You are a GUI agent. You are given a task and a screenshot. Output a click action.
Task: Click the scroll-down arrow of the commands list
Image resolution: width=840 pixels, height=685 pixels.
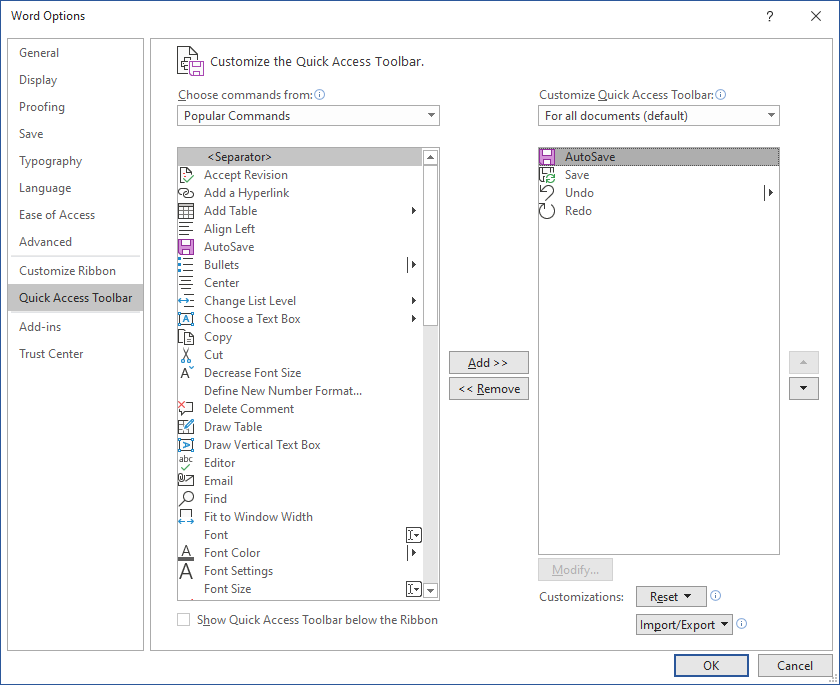pyautogui.click(x=430, y=591)
